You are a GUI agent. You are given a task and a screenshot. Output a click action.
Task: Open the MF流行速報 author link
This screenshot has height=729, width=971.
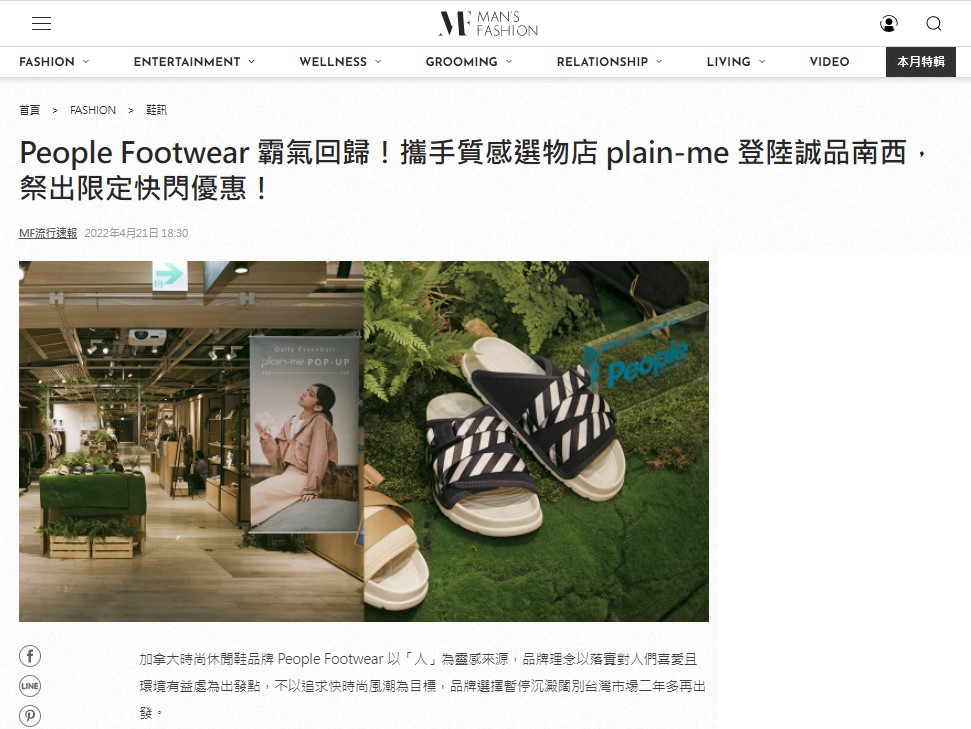pos(48,233)
